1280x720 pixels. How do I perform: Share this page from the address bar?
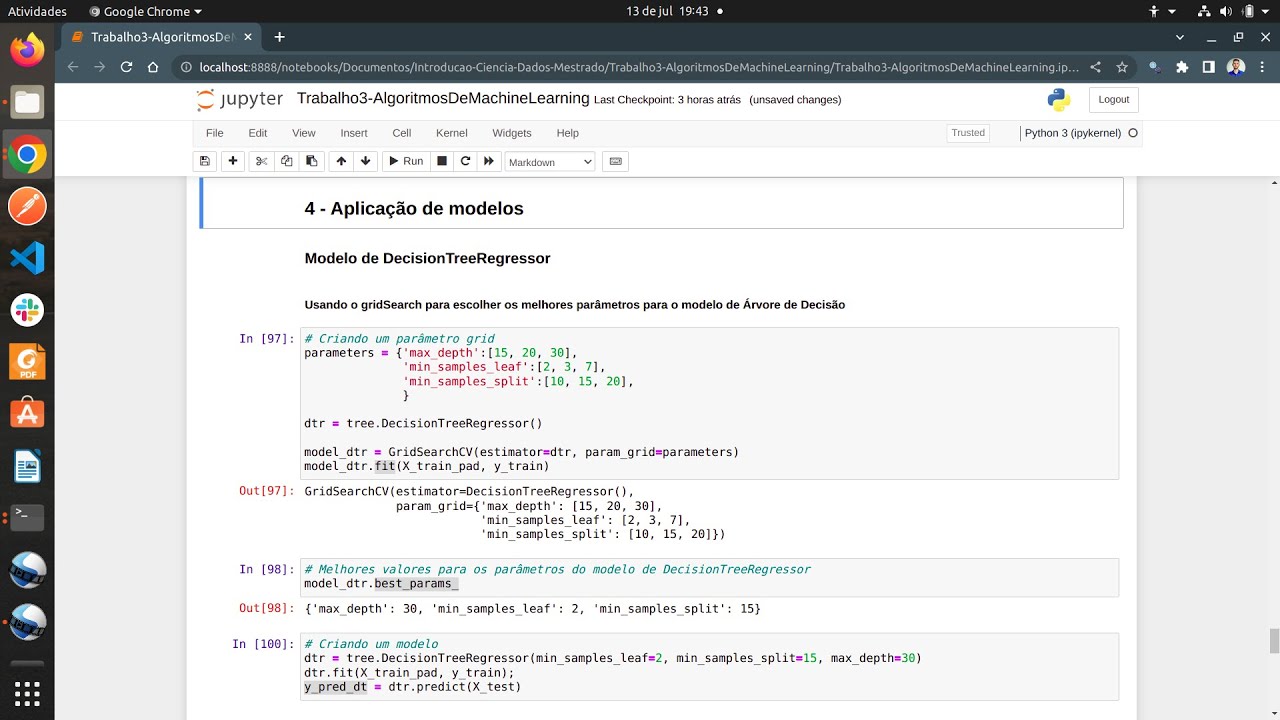(x=1095, y=67)
